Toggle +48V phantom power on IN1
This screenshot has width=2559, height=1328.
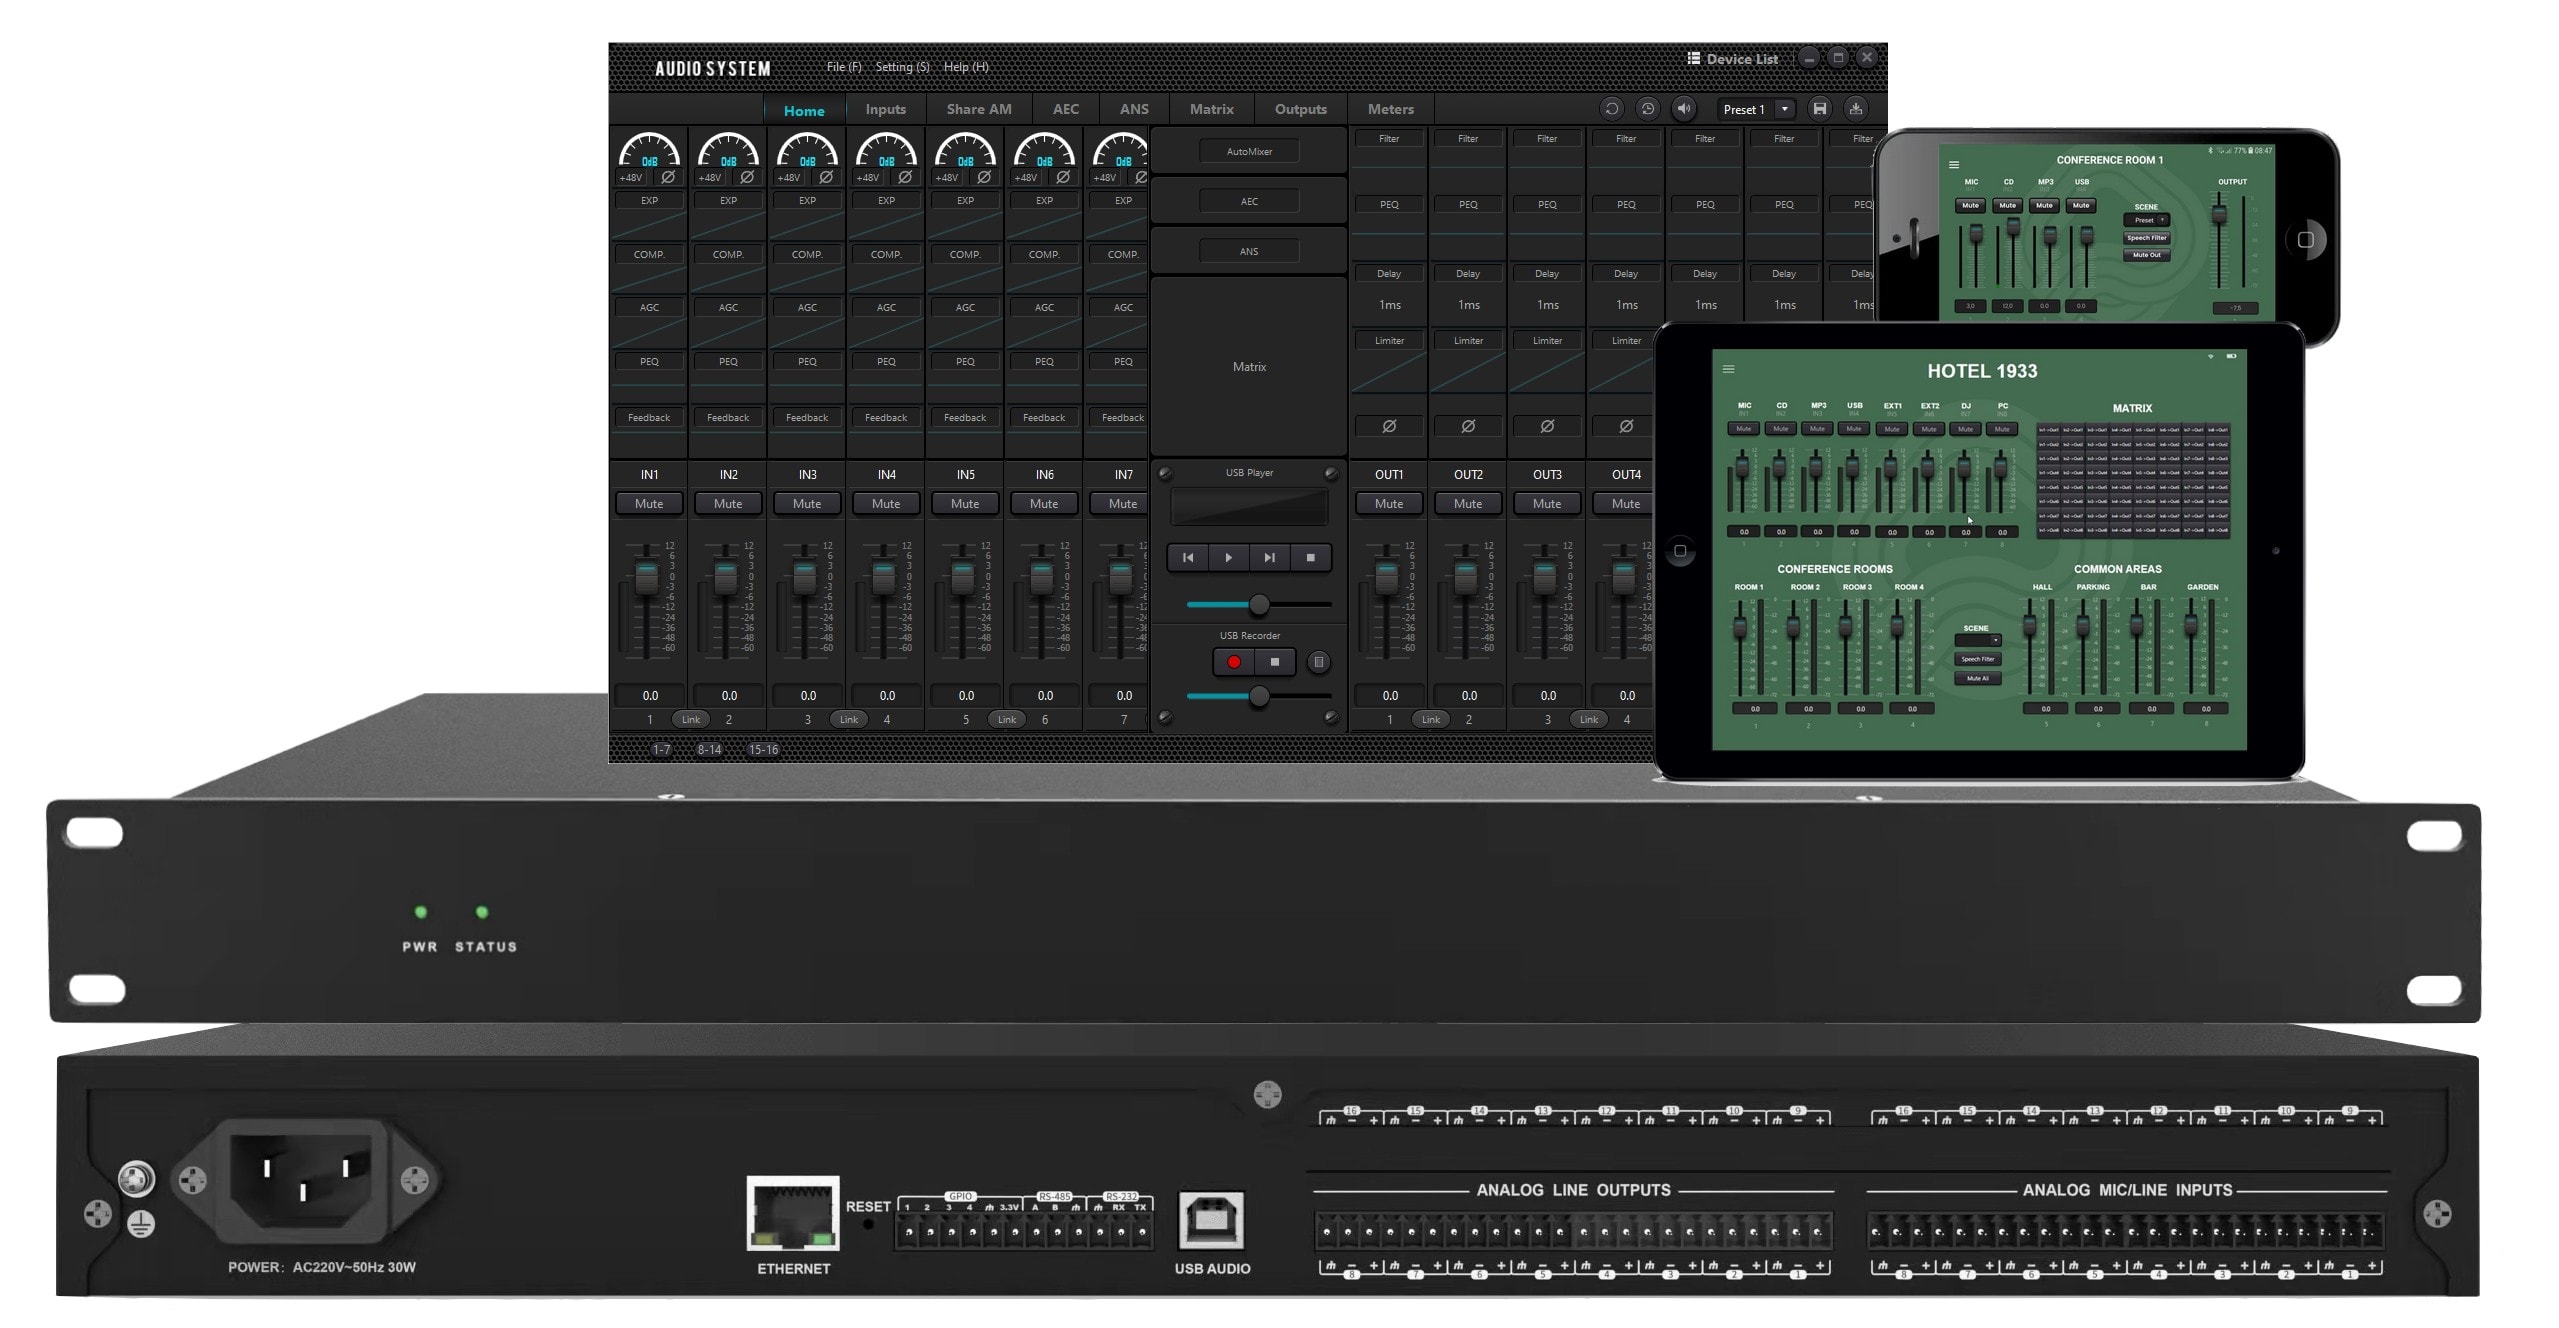pyautogui.click(x=631, y=178)
